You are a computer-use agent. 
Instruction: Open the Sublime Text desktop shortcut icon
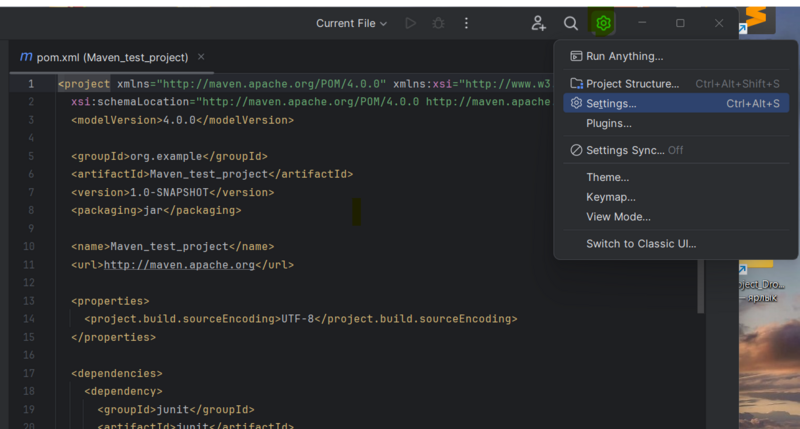[757, 19]
